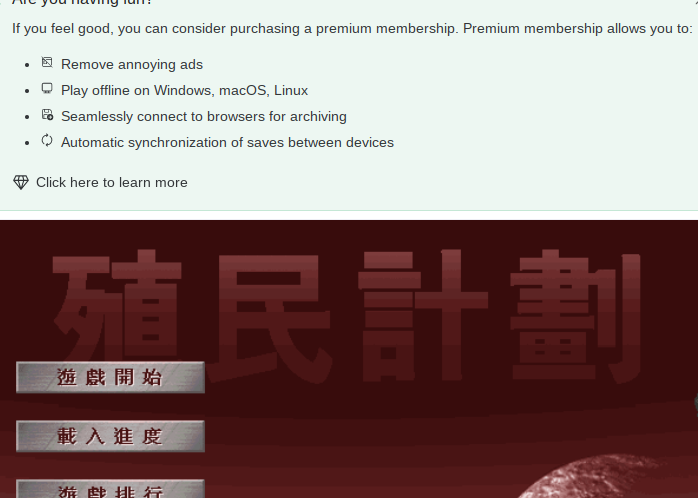Click the remove-ads crossed image icon
The image size is (698, 498).
pos(47,62)
